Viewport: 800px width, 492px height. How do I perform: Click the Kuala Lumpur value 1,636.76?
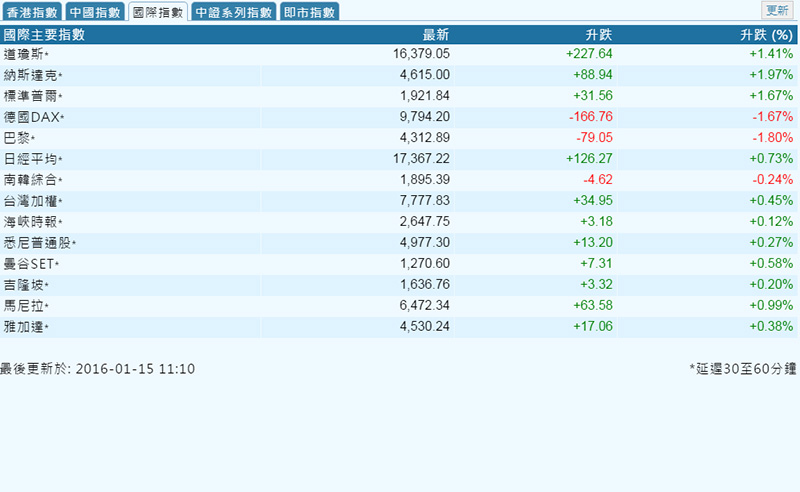(424, 284)
